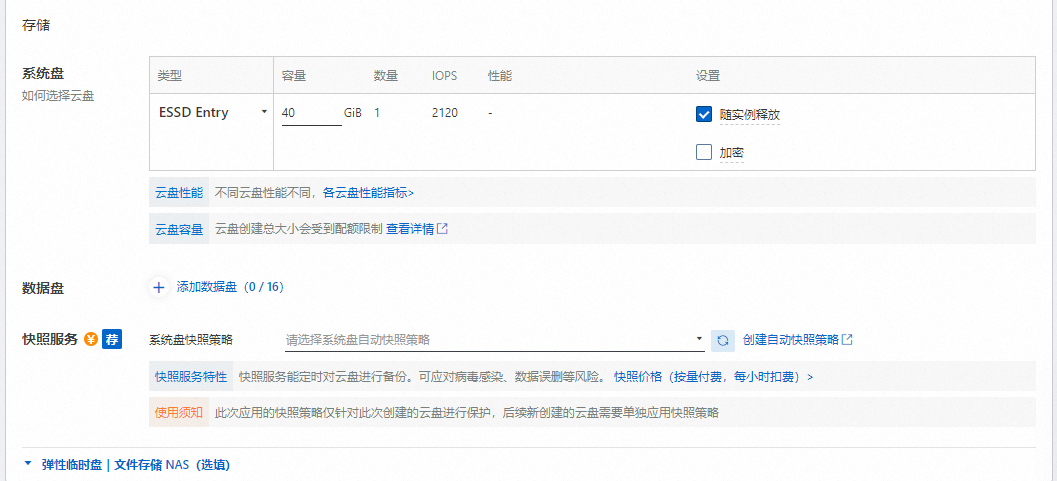Open the 系统盘快照策略 selection dropdown
Viewport: 1057px width, 481px height.
pos(495,340)
